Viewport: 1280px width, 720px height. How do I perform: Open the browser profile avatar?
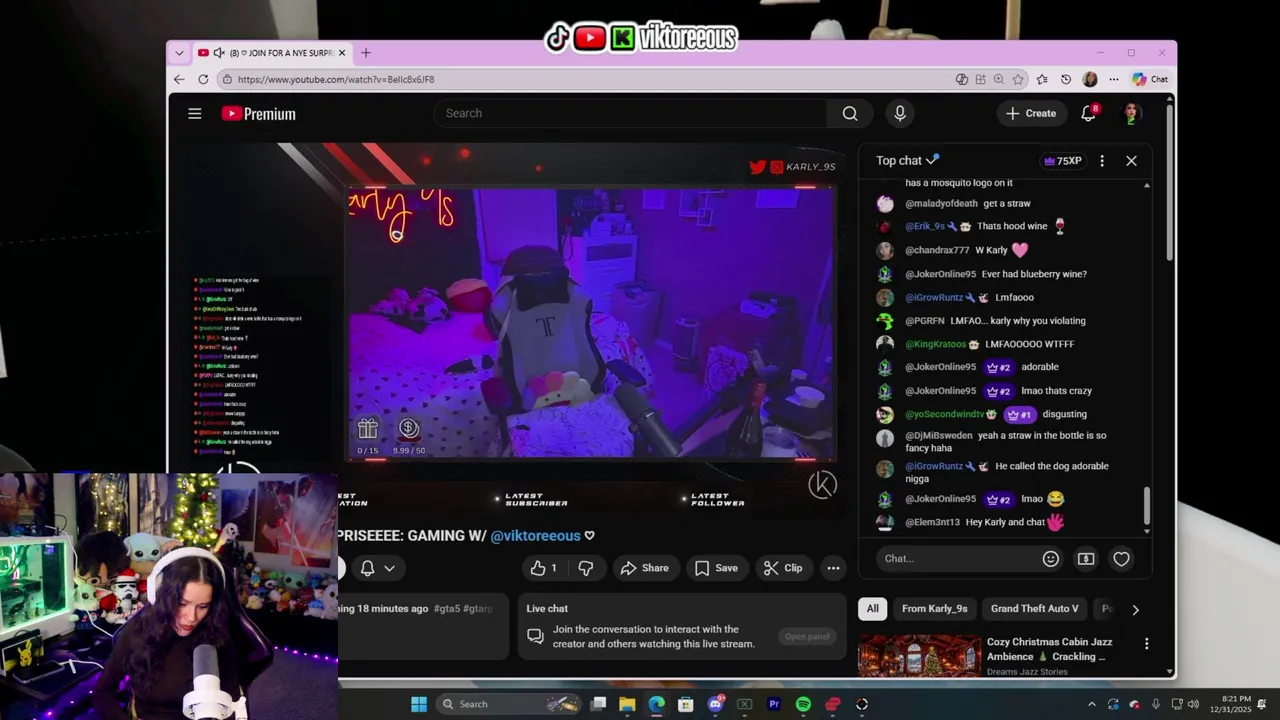(1090, 79)
